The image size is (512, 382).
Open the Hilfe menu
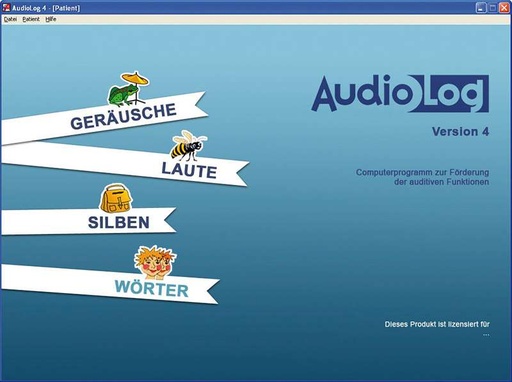tap(51, 19)
